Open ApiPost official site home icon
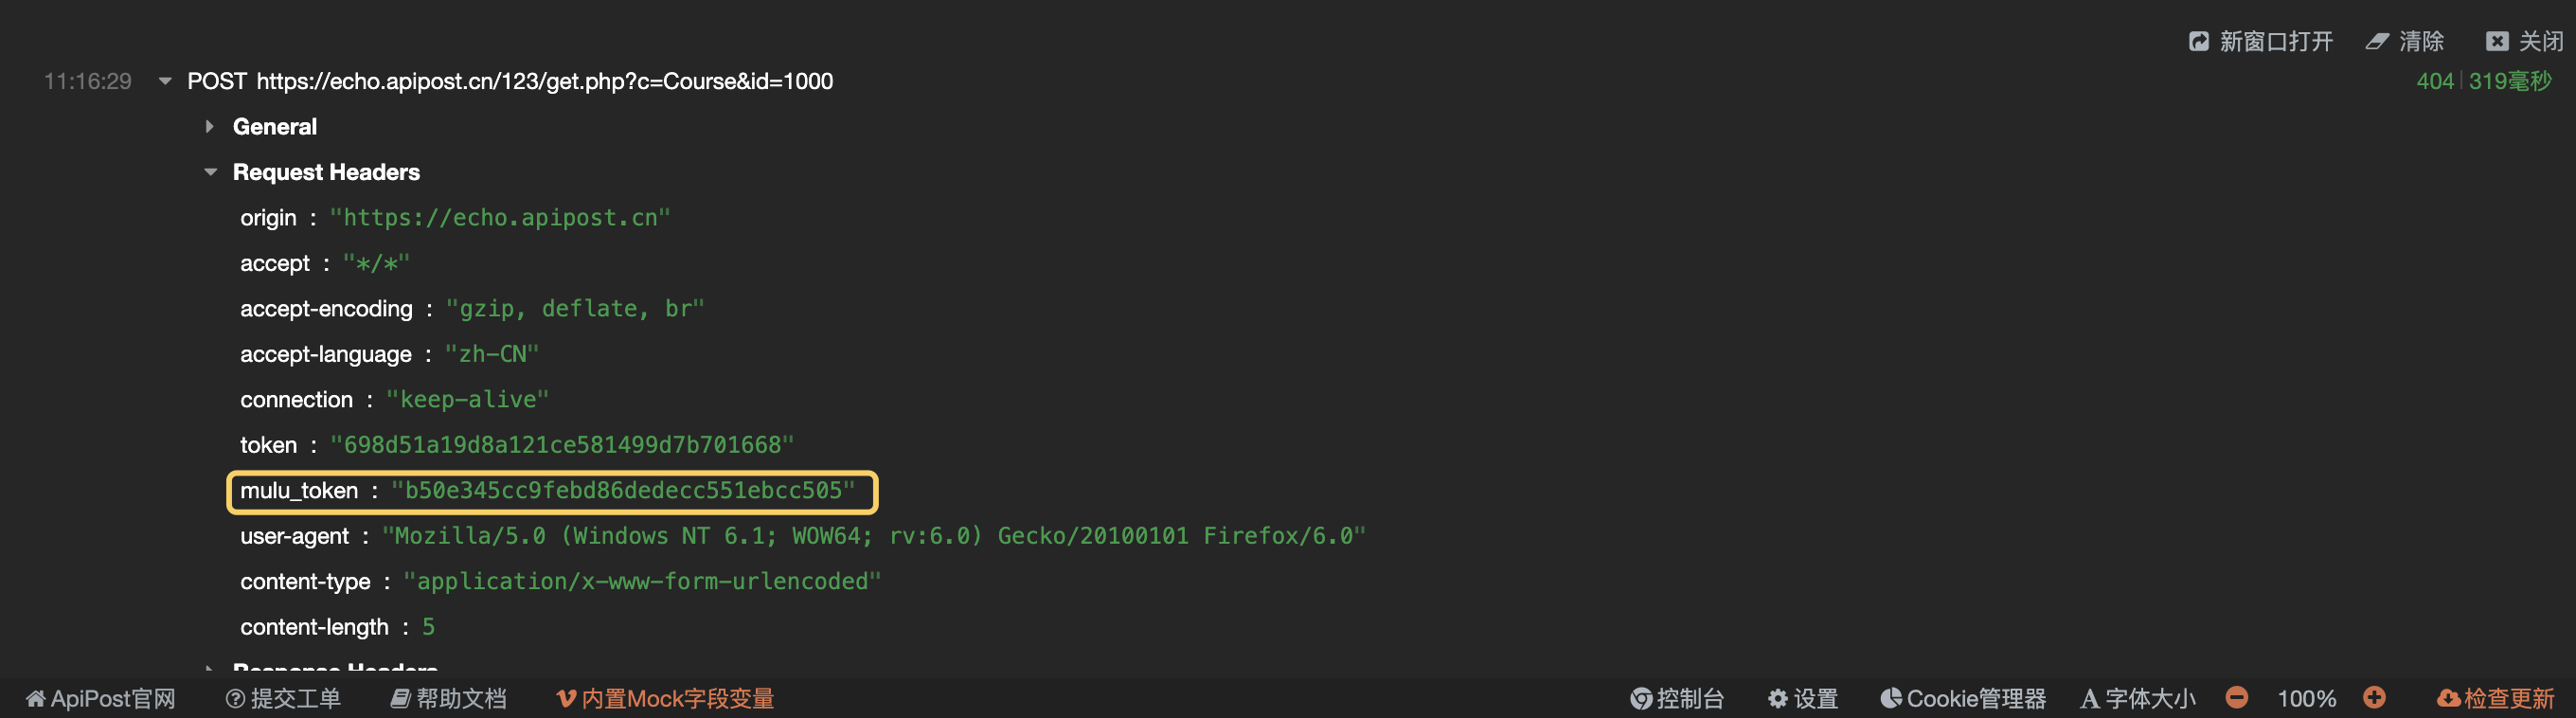 pos(36,698)
